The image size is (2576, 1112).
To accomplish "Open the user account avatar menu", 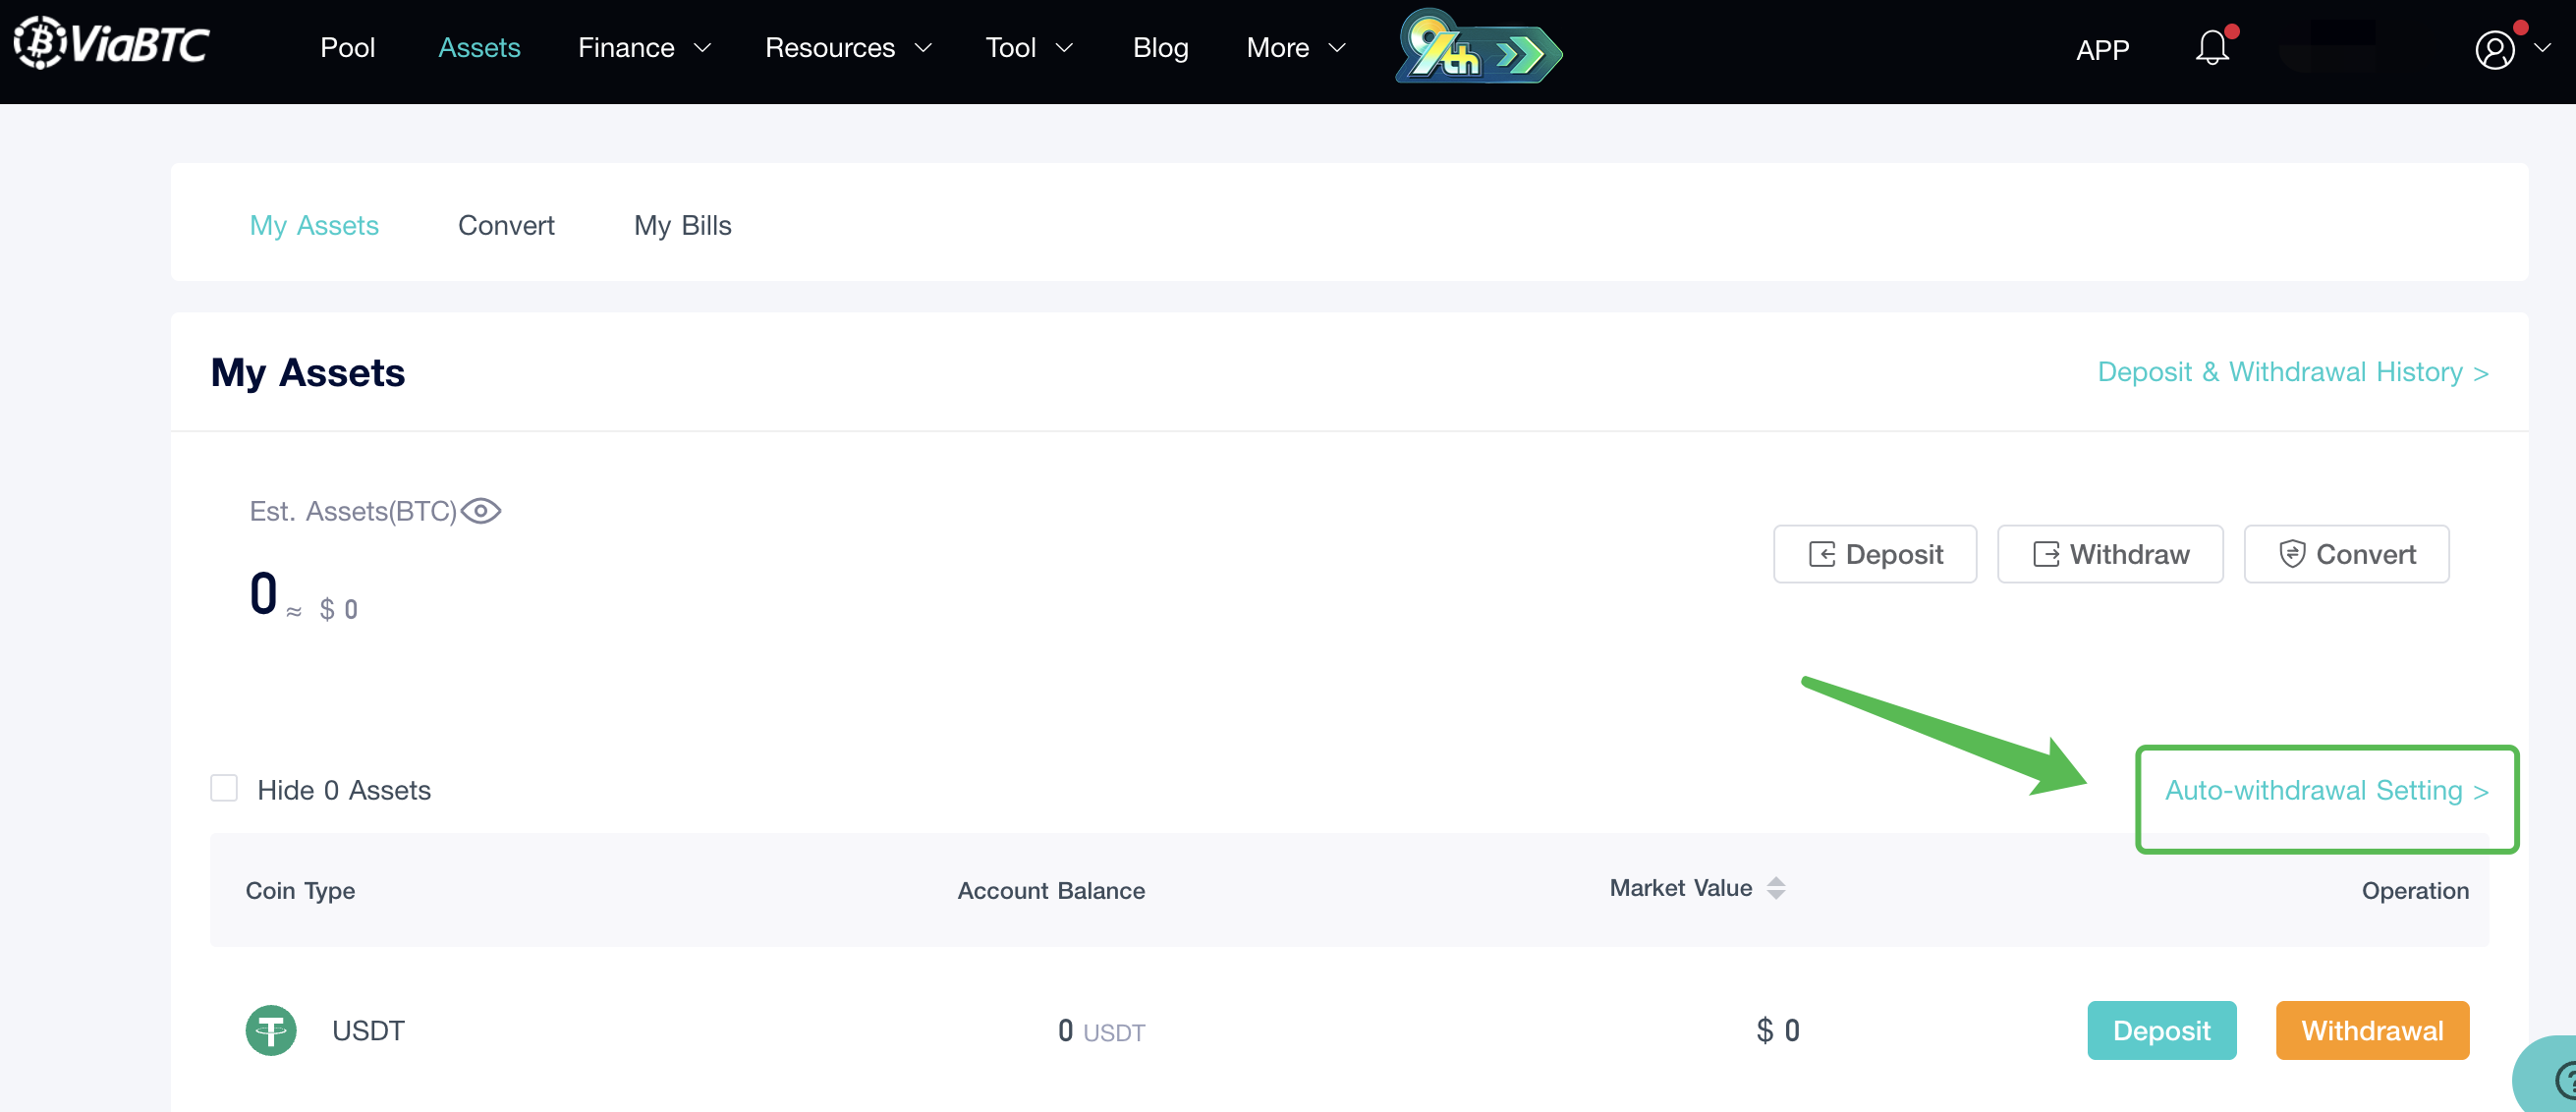I will [2494, 49].
